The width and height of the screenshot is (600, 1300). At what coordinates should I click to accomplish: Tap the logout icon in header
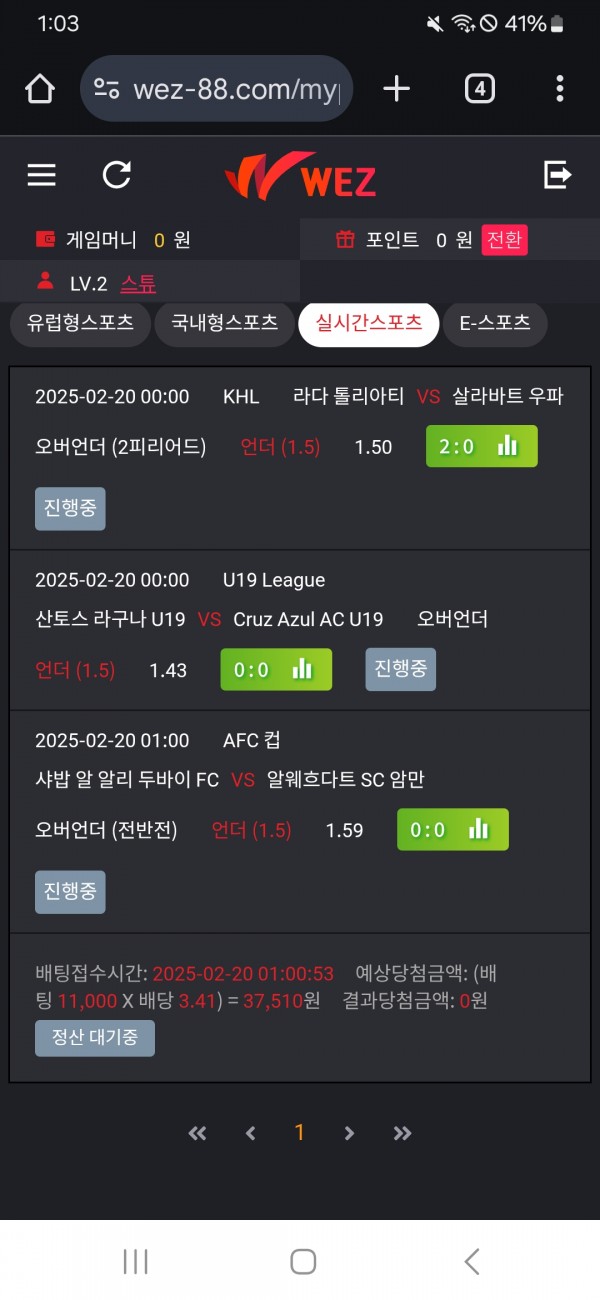557,176
